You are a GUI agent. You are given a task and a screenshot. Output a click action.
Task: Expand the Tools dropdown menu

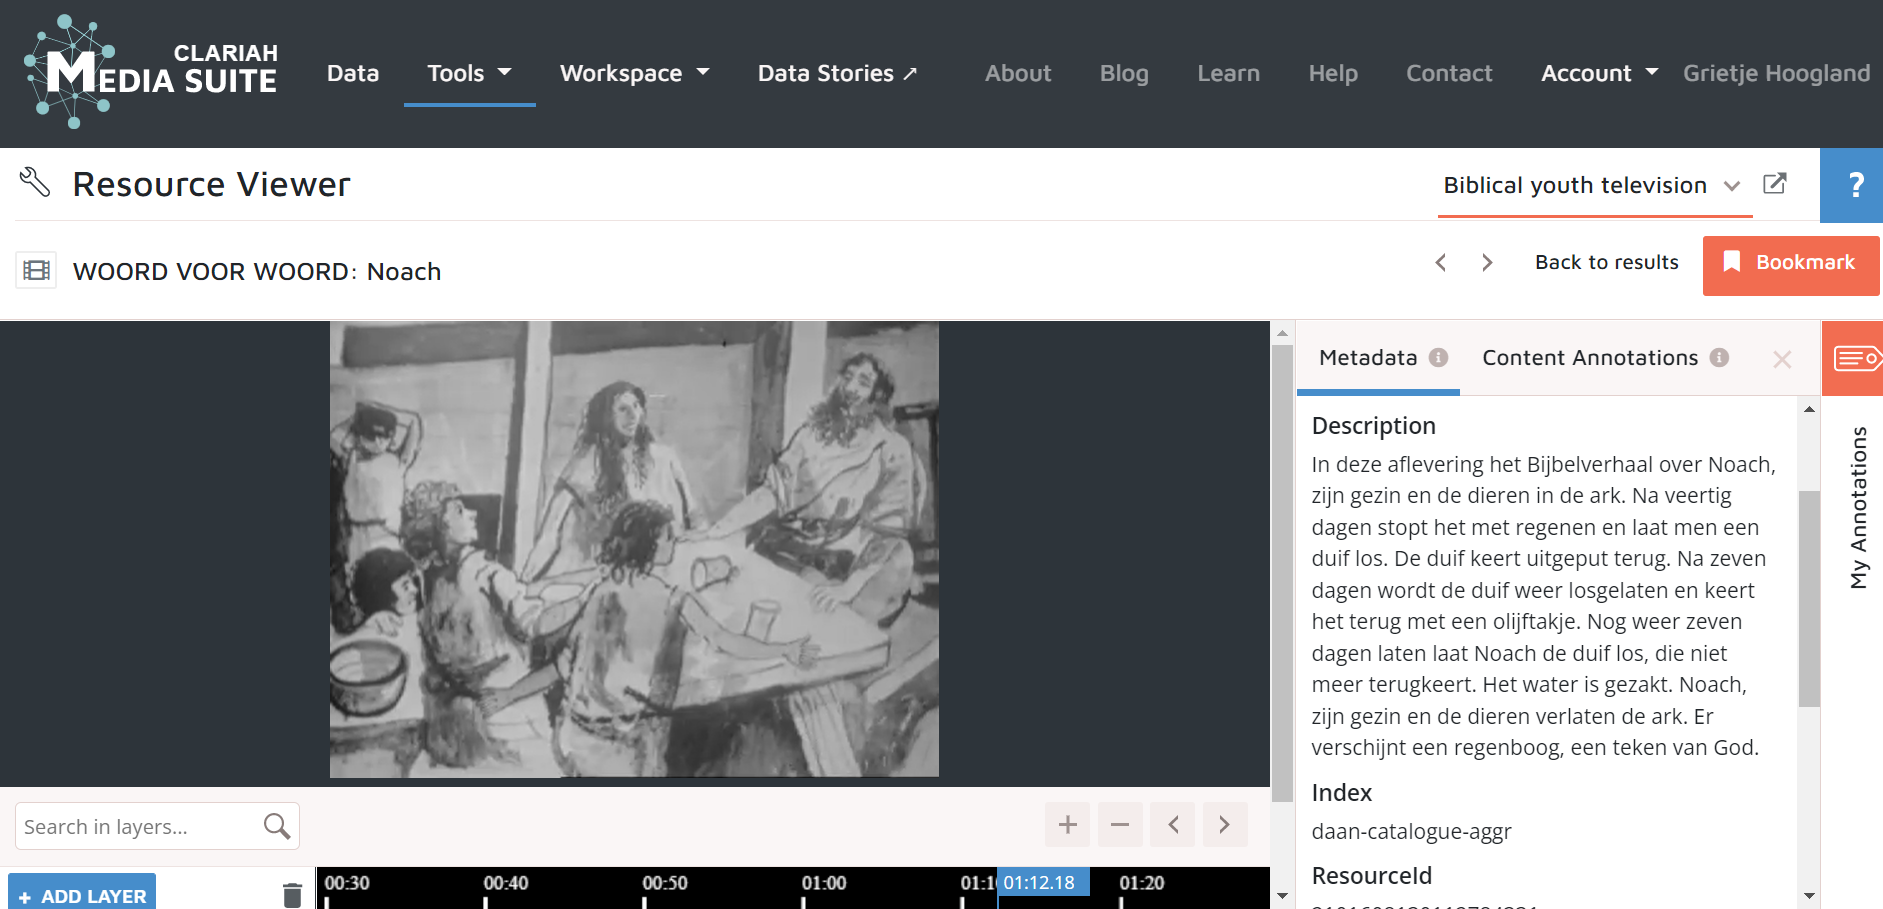point(469,73)
